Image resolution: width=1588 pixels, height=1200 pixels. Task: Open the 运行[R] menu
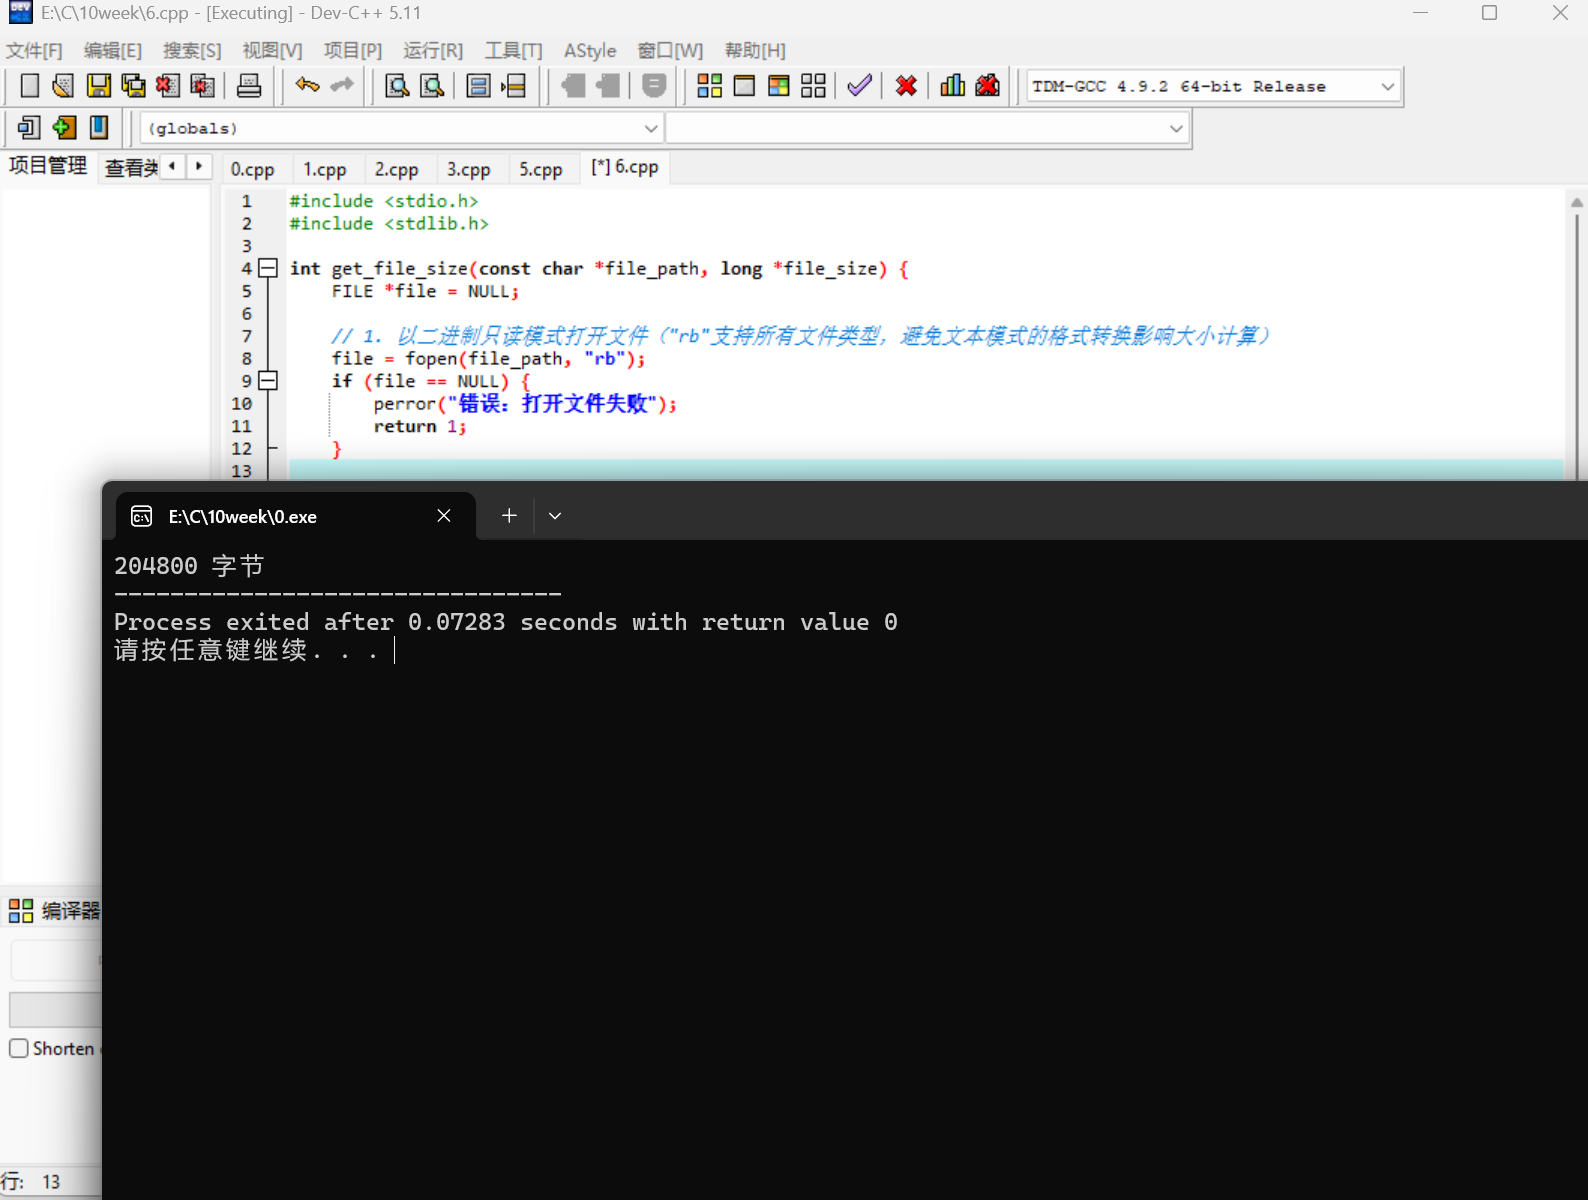[433, 50]
